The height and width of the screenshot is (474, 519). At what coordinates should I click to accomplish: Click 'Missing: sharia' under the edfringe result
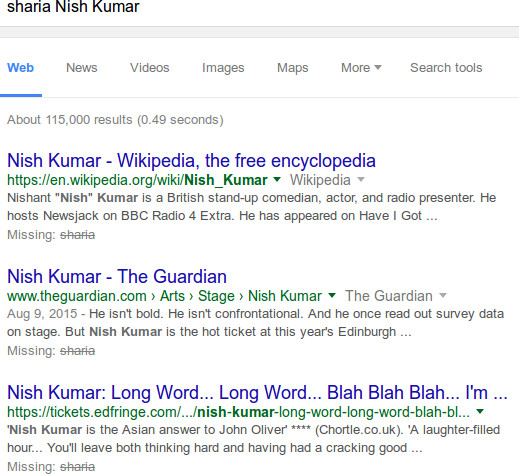[51, 467]
